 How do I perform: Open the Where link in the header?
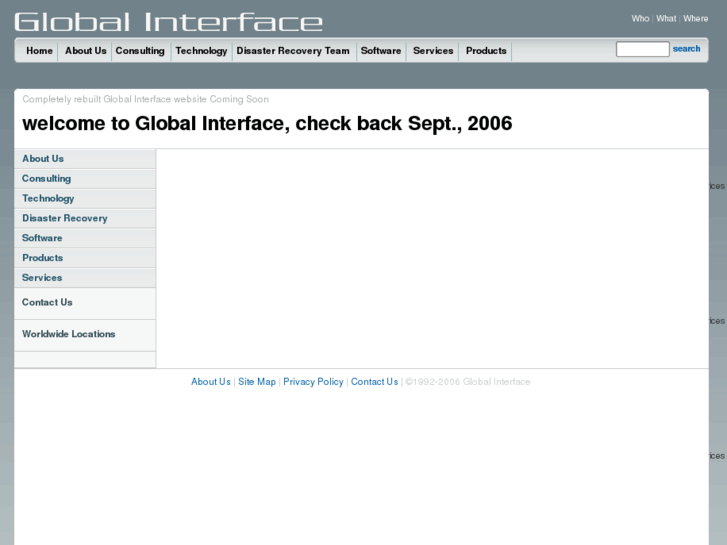[695, 19]
